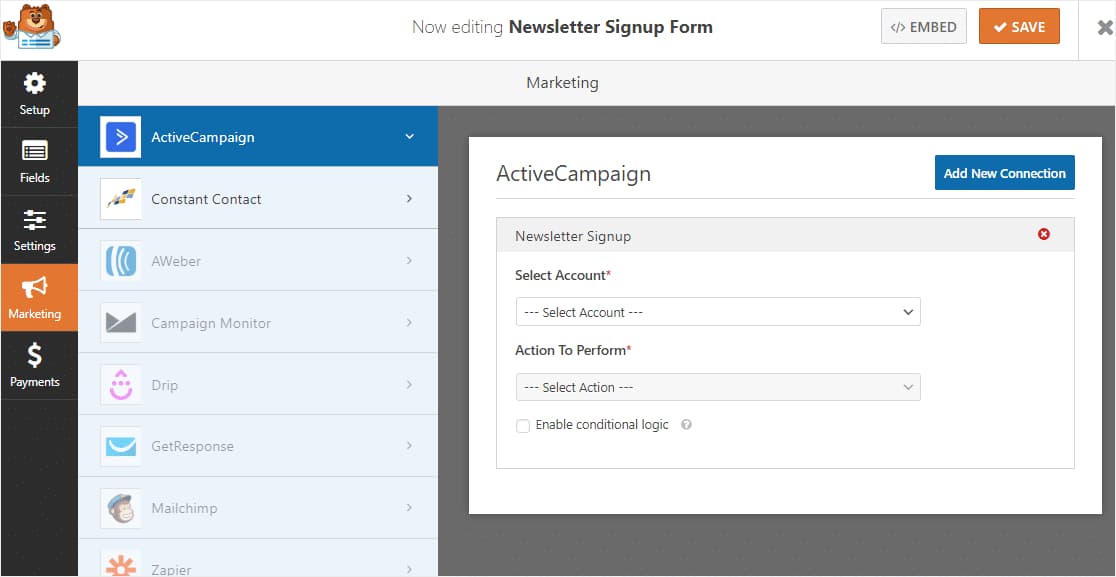Open the Select Action dropdown

pyautogui.click(x=717, y=387)
